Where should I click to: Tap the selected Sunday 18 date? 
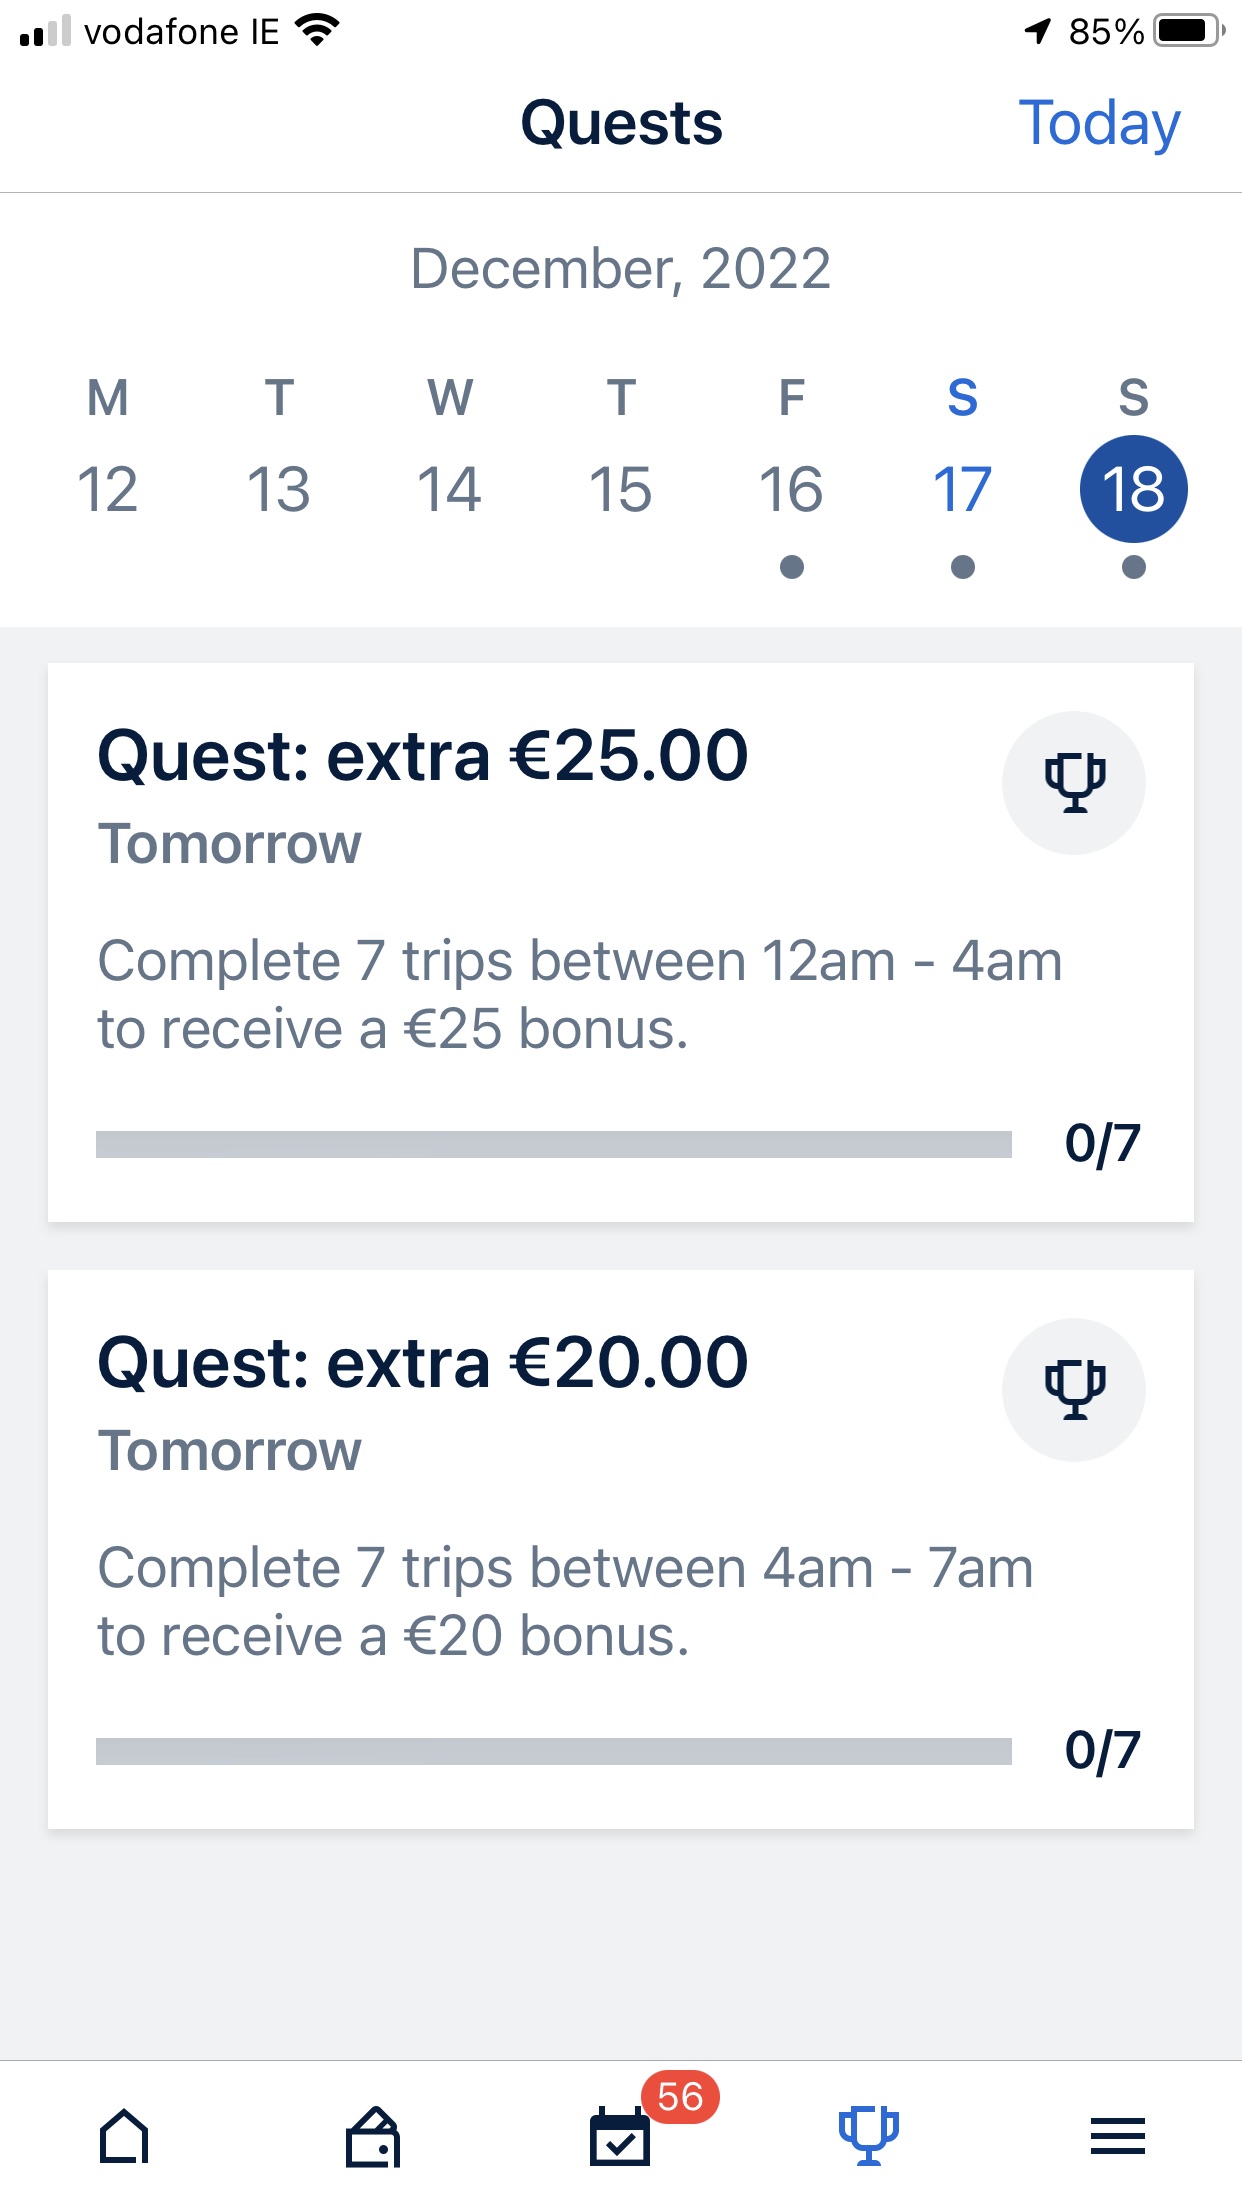click(x=1133, y=489)
